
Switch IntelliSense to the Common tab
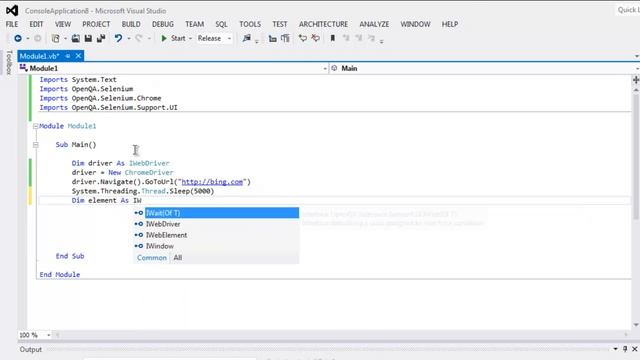tap(152, 258)
